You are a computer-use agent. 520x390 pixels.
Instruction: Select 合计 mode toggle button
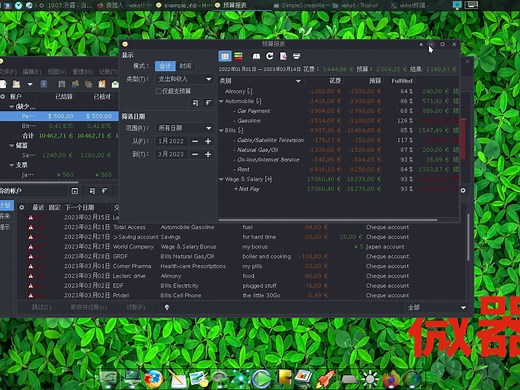point(165,66)
